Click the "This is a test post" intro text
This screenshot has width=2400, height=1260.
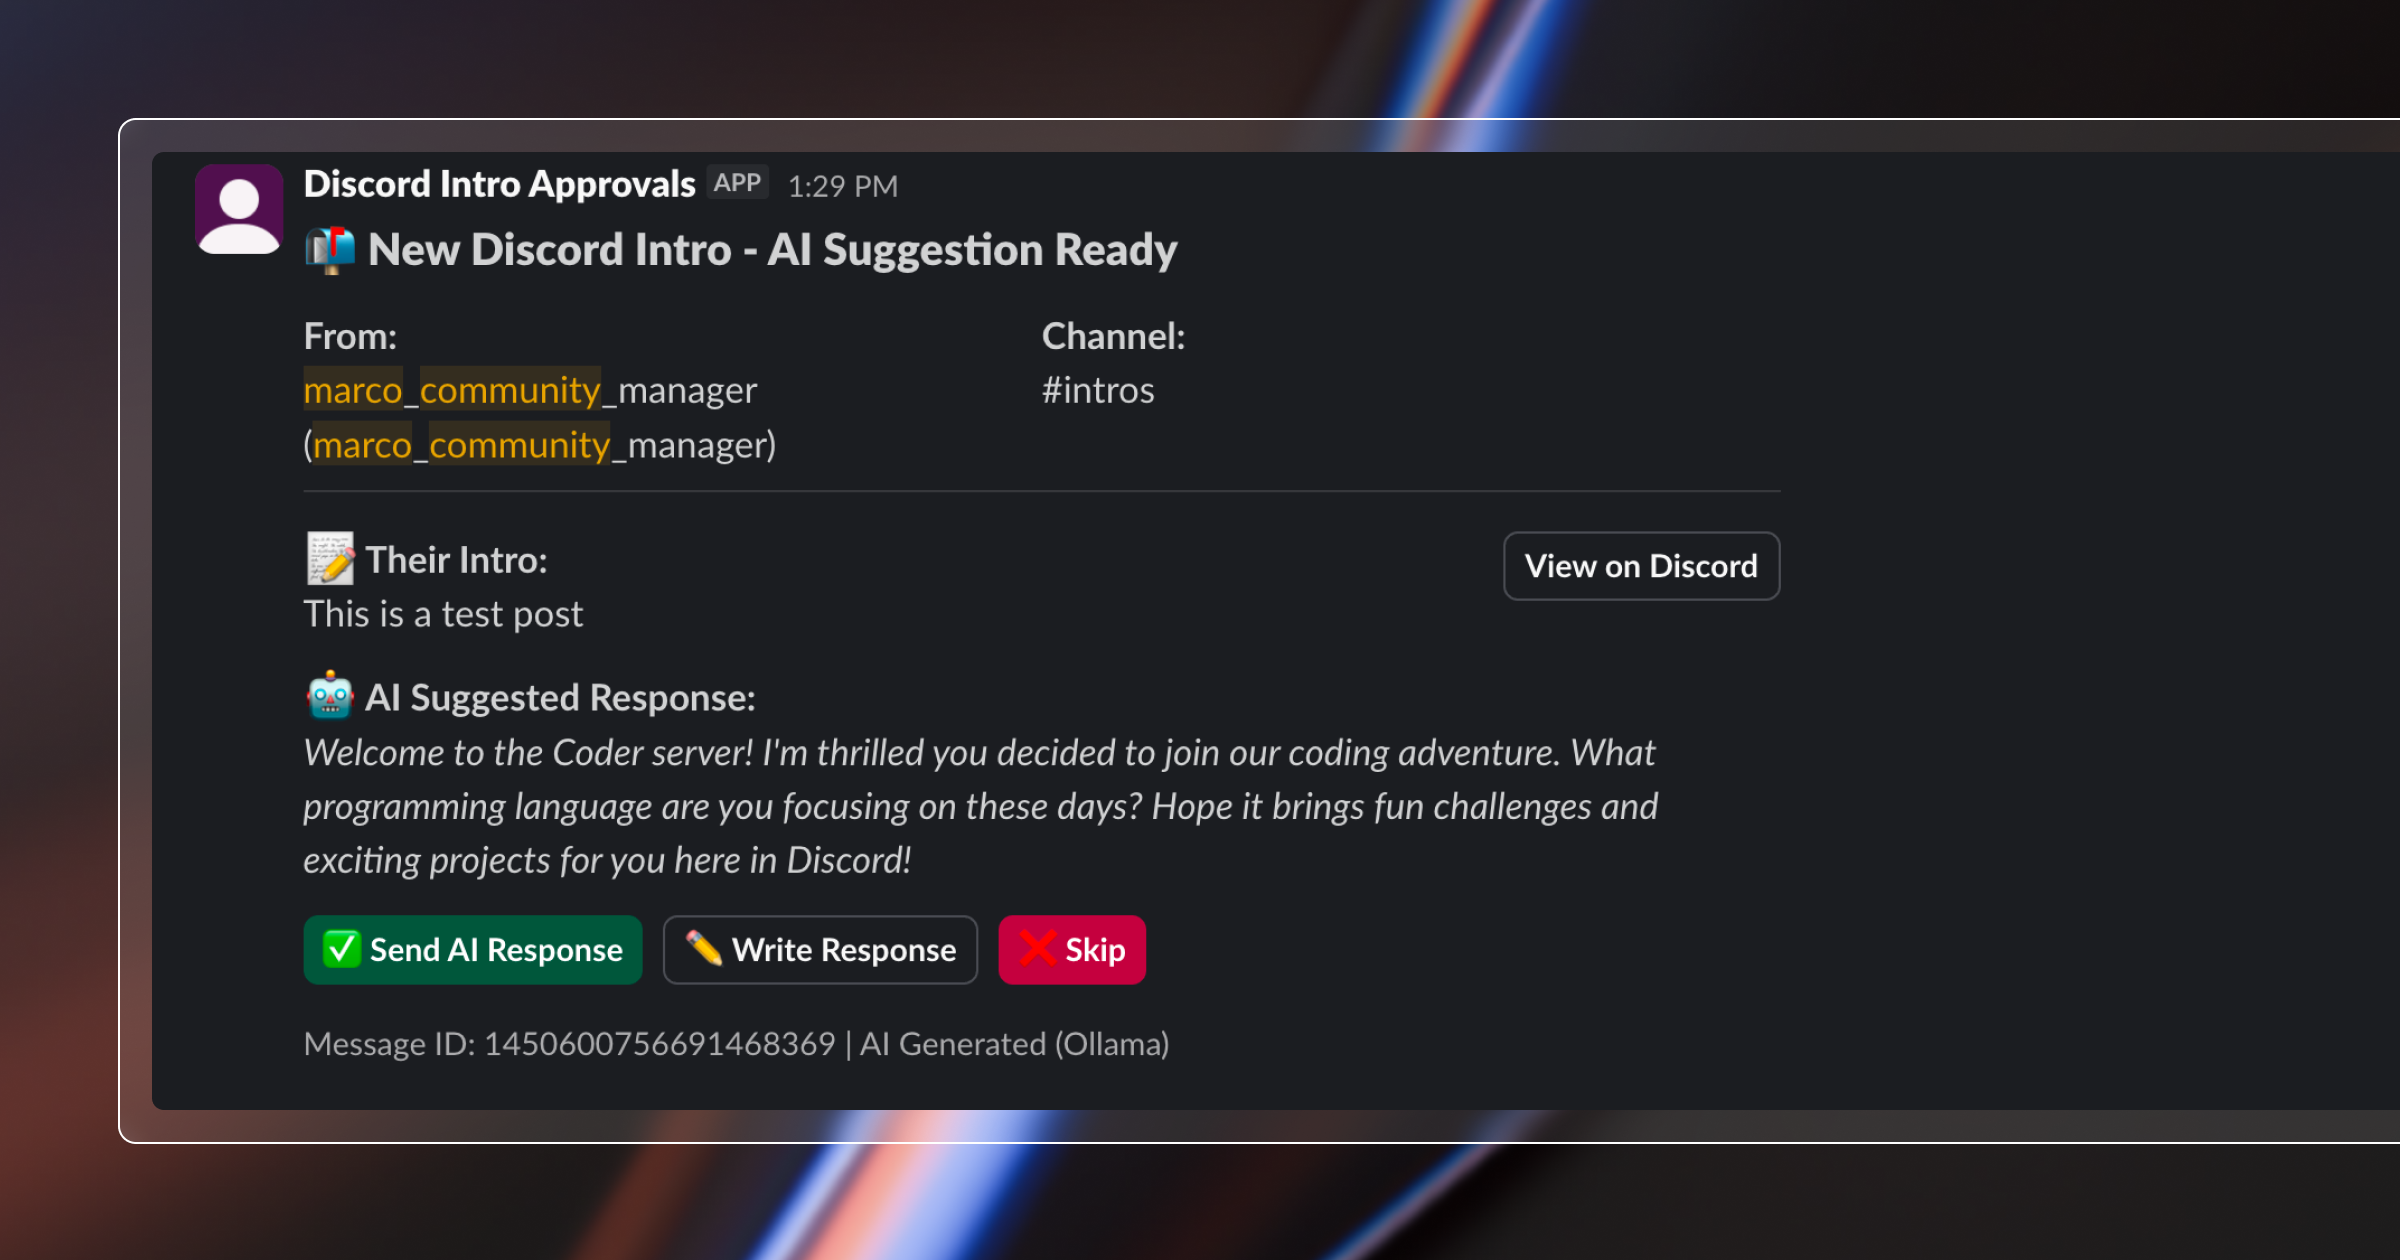coord(443,614)
